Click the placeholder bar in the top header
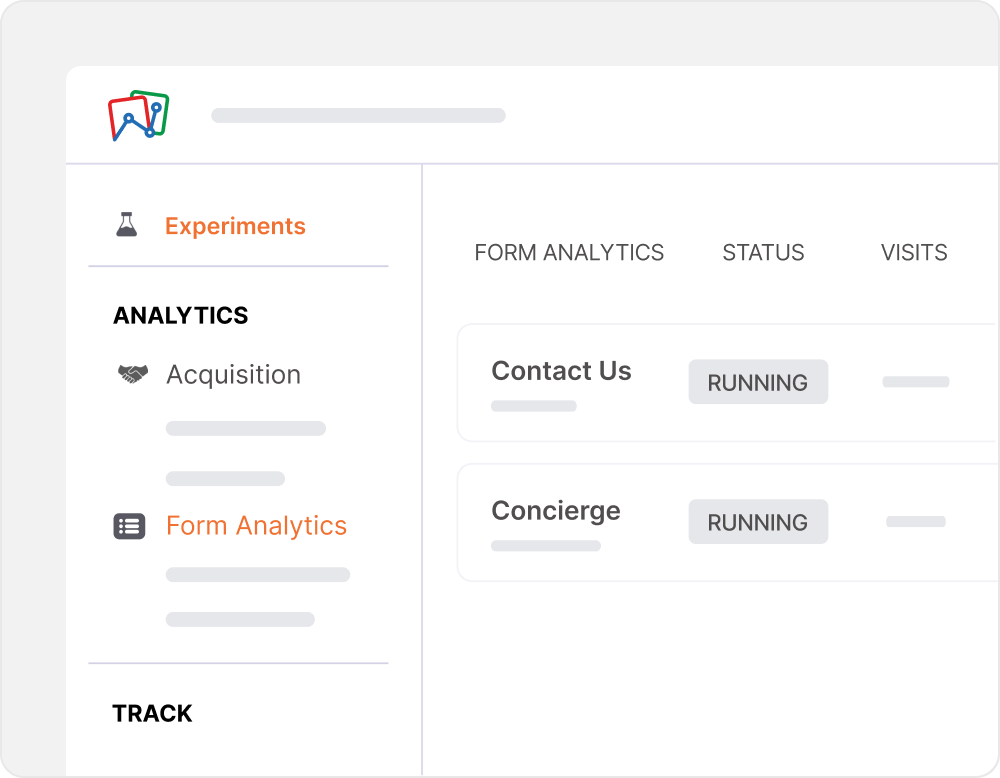1000x778 pixels. point(358,116)
